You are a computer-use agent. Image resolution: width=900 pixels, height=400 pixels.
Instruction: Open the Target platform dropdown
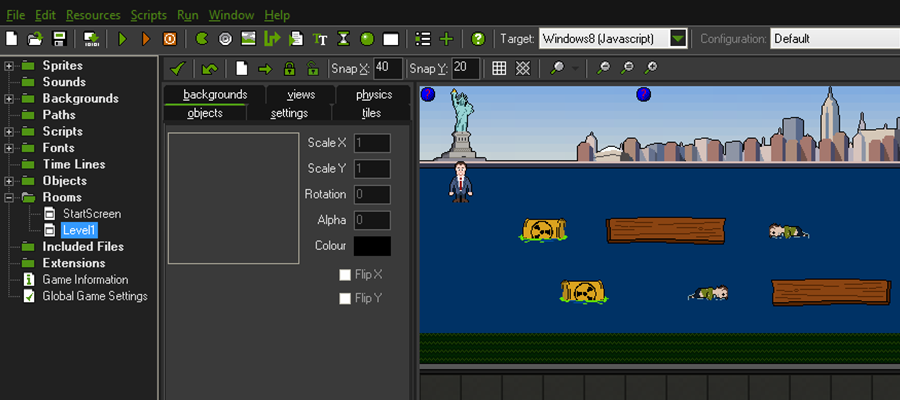[x=678, y=39]
